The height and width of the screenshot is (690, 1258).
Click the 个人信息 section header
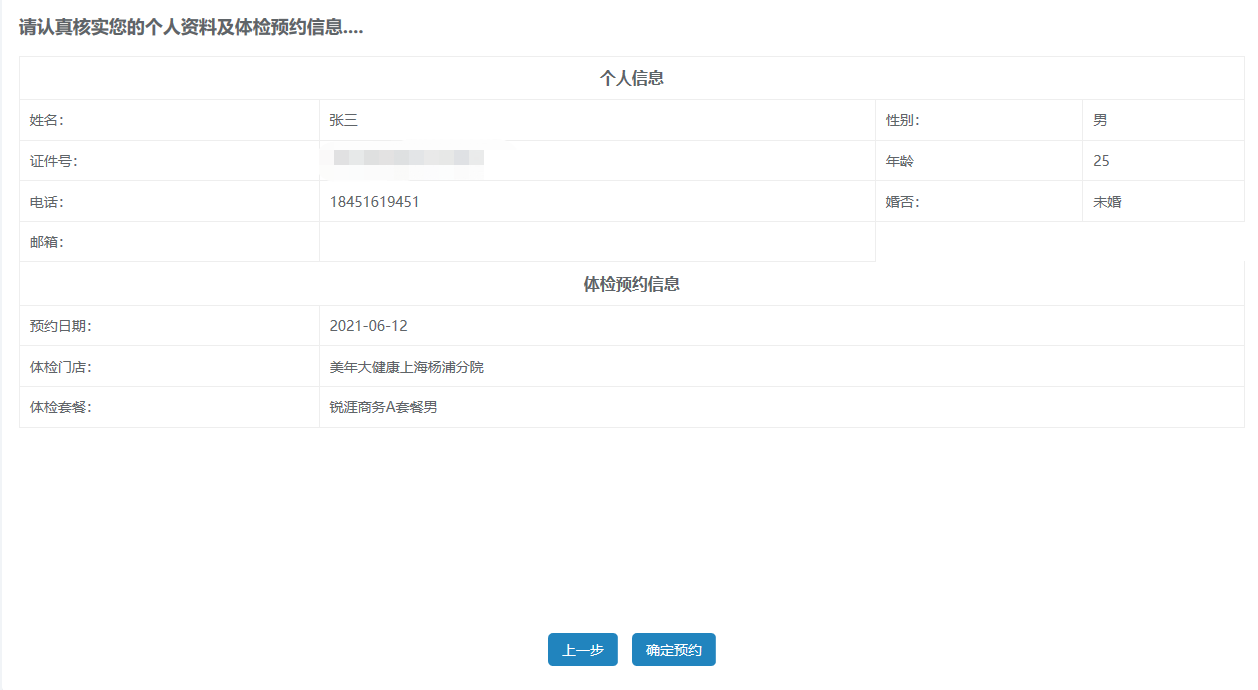tap(631, 78)
